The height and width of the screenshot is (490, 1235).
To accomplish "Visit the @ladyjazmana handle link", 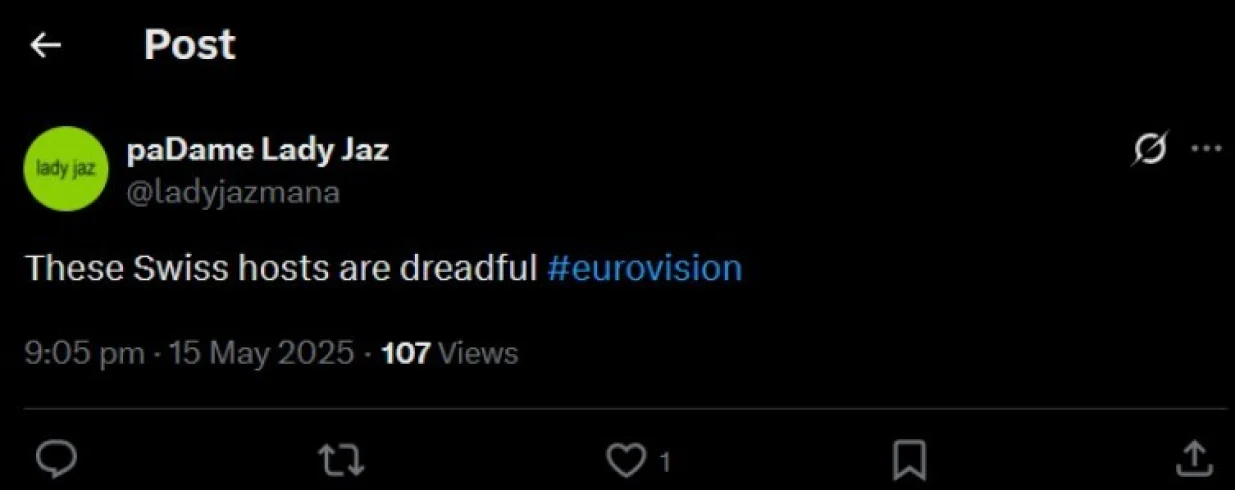I will pos(233,191).
